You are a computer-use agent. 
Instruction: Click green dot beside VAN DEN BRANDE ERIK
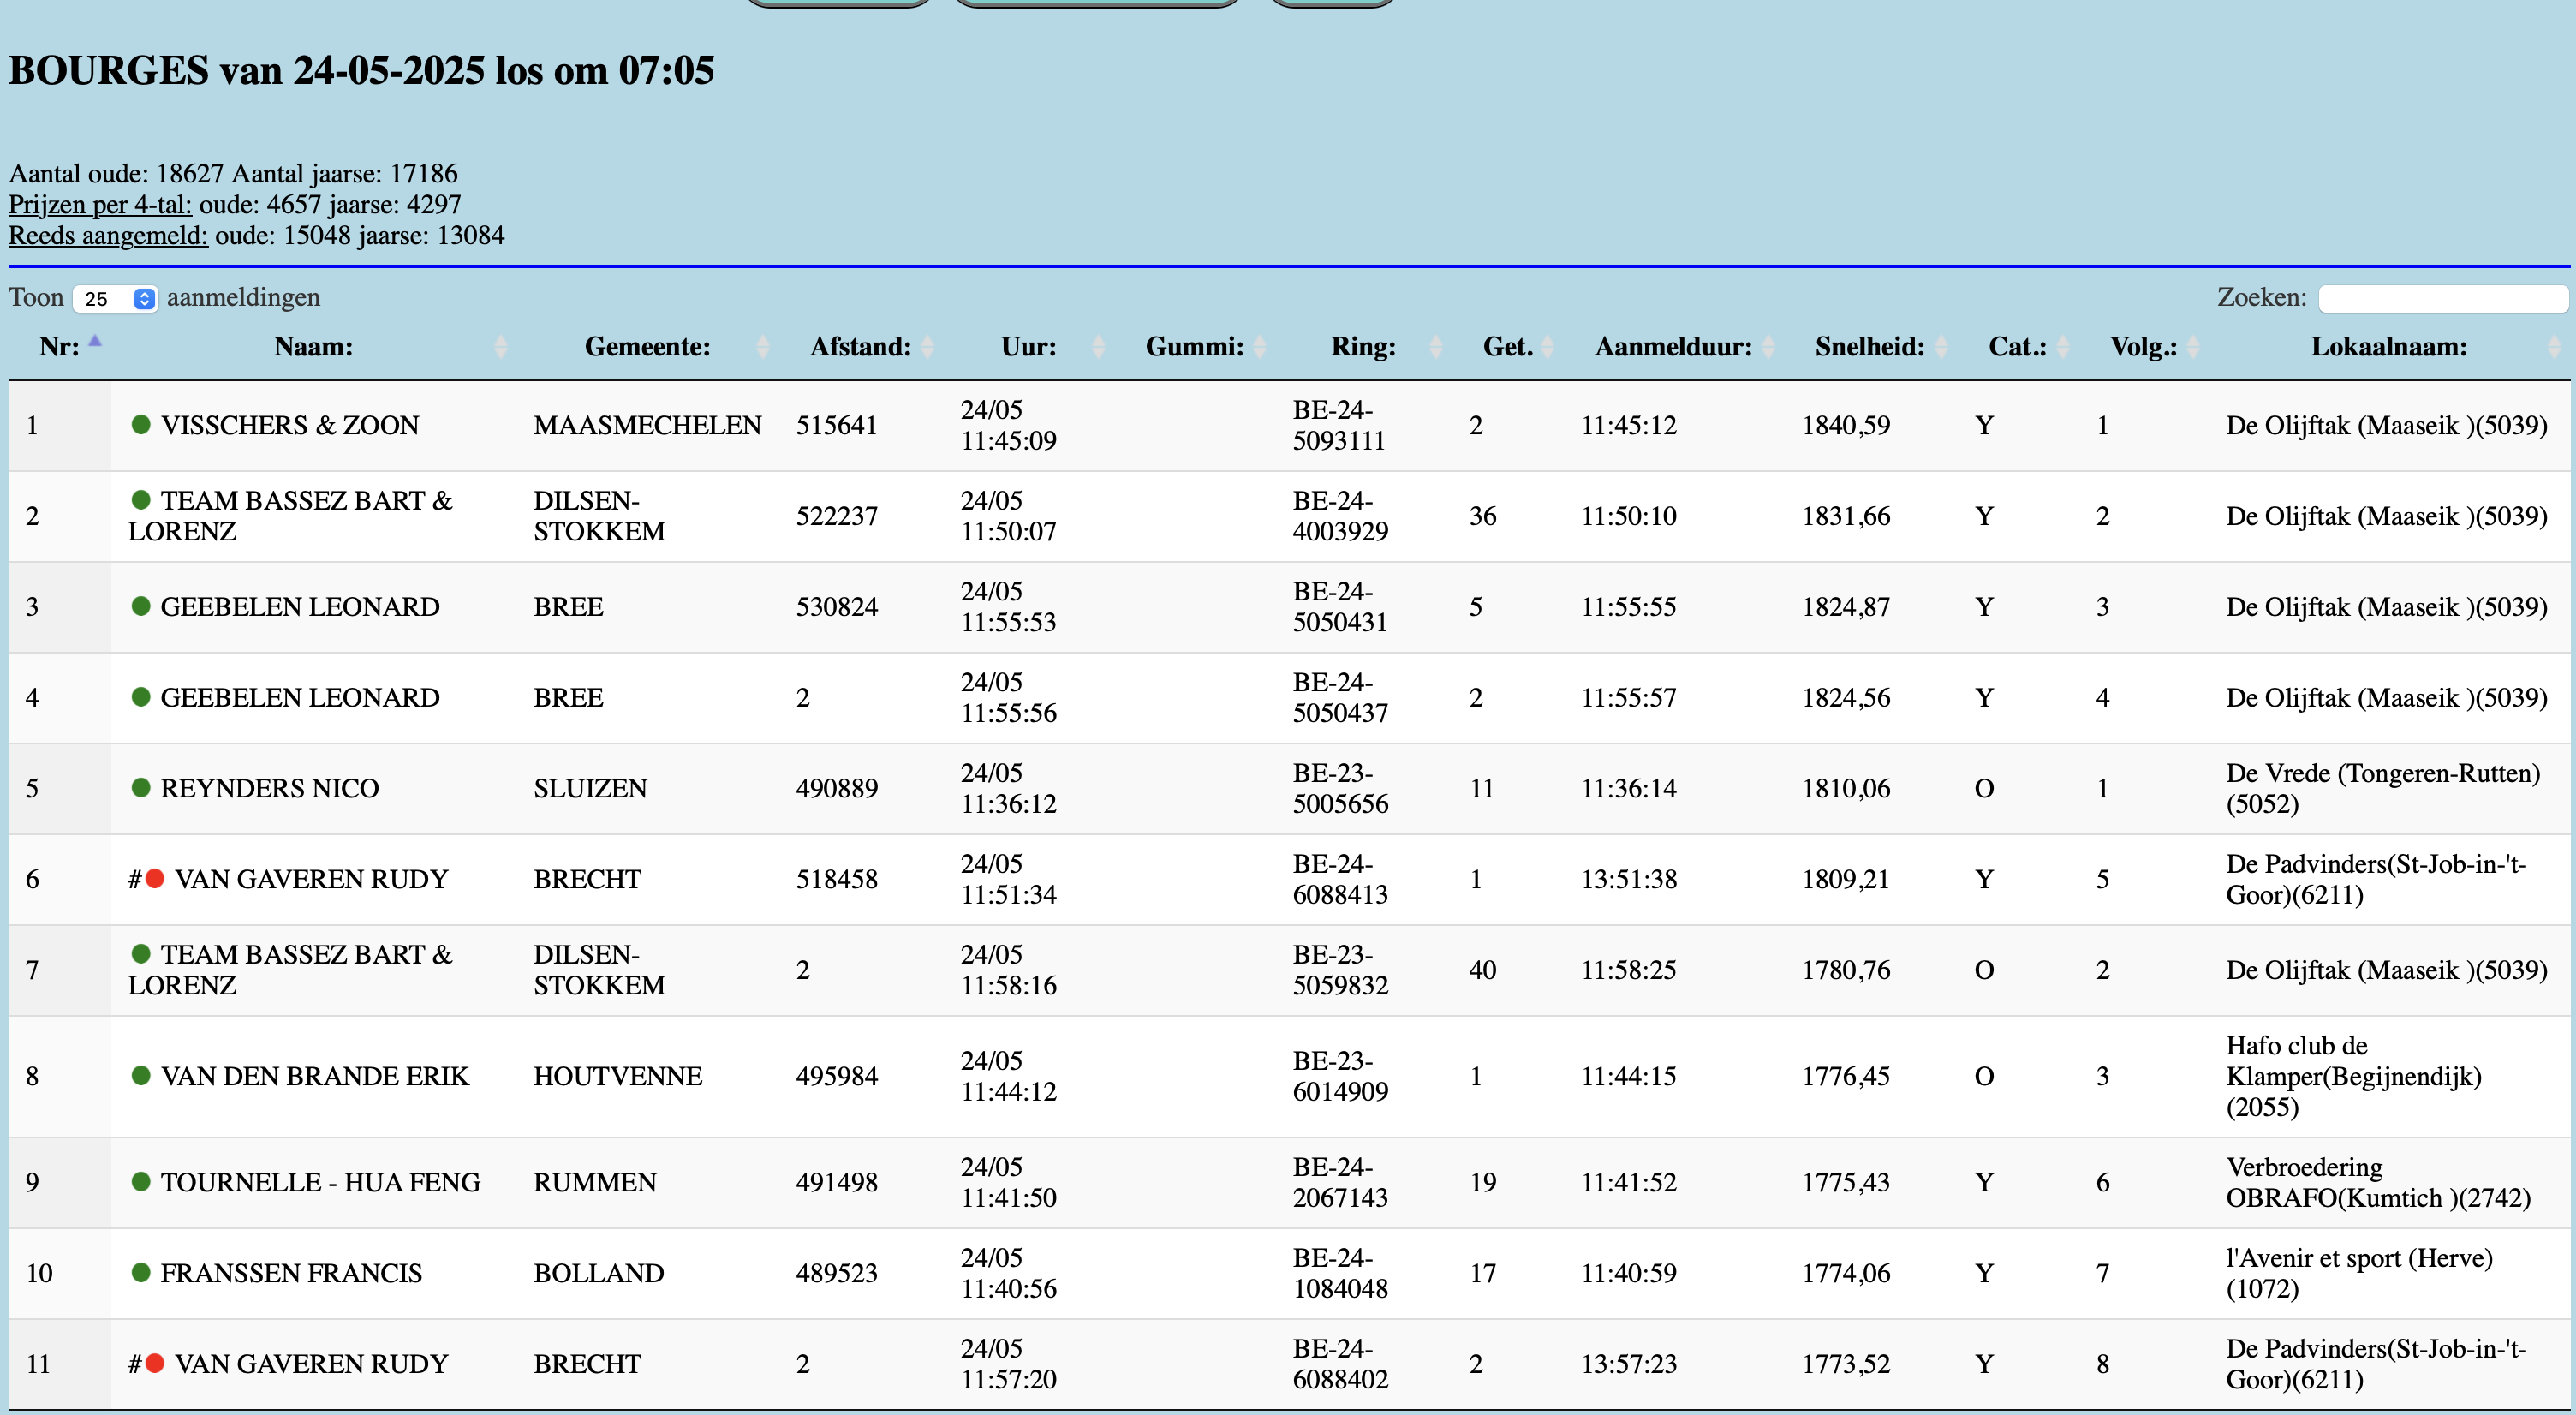pyautogui.click(x=141, y=1076)
